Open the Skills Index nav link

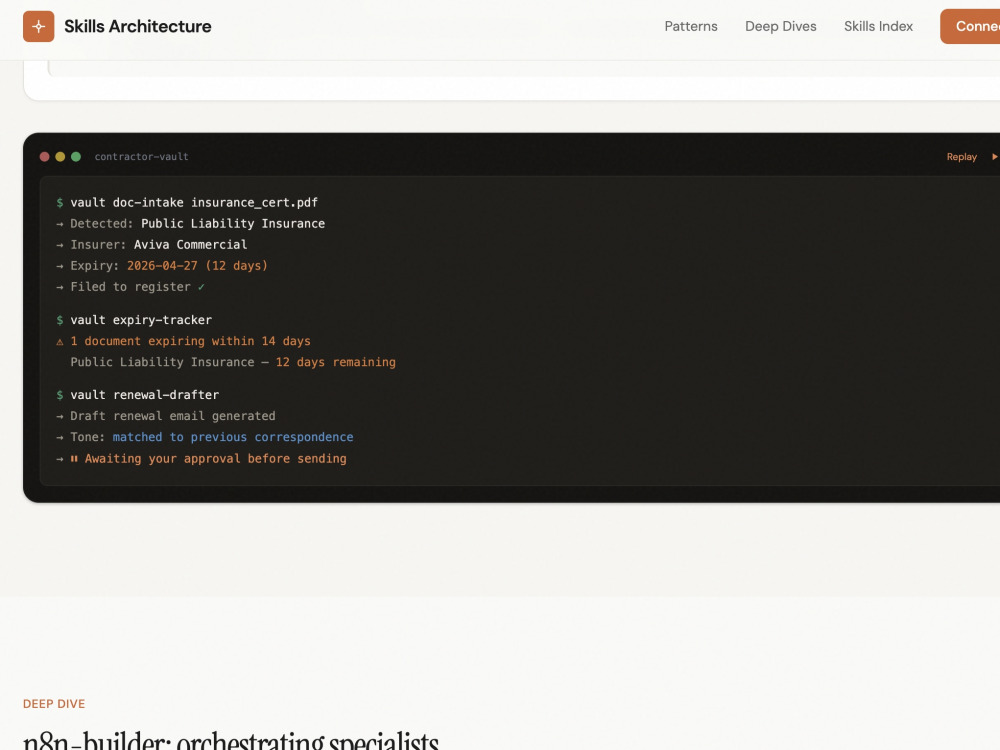coord(878,26)
